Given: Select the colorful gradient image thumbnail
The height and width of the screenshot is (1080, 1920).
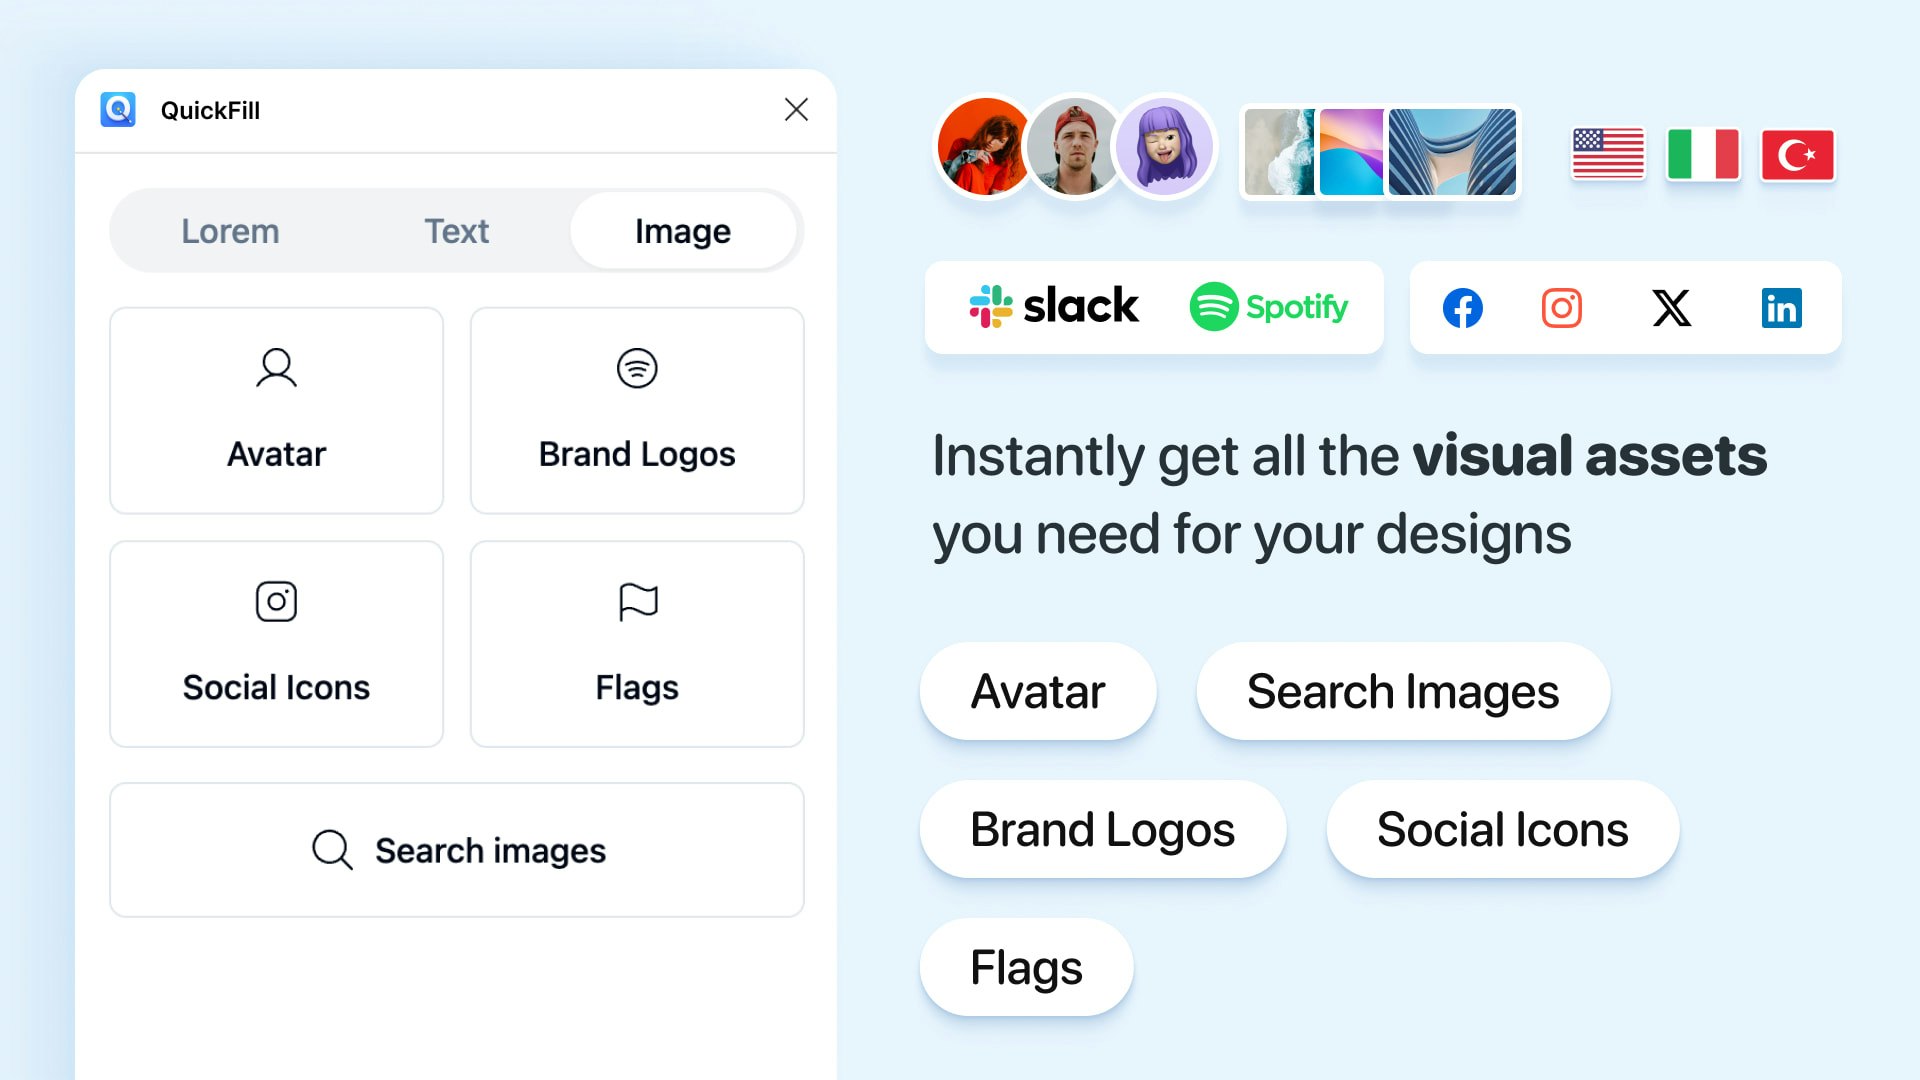Looking at the screenshot, I should [x=1351, y=152].
